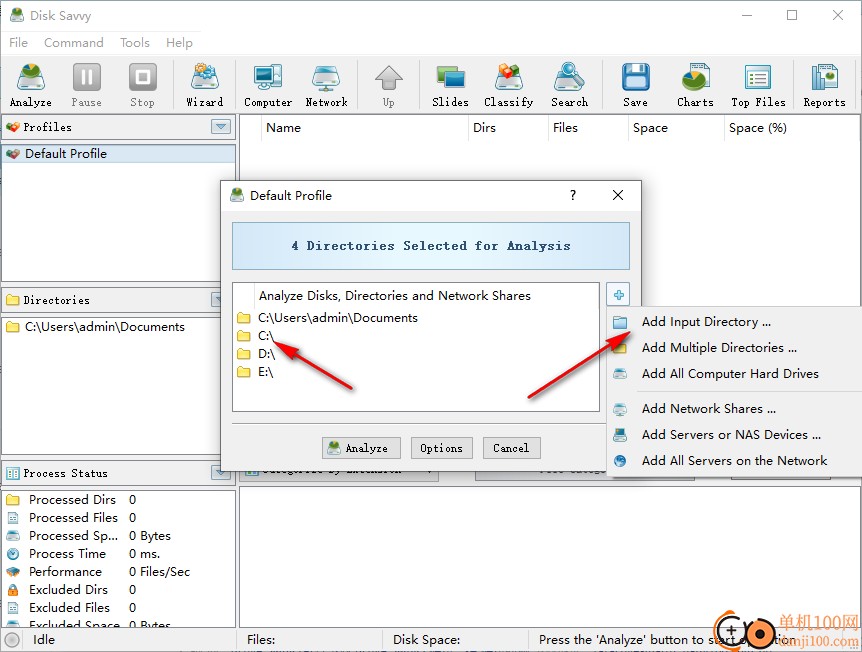The width and height of the screenshot is (862, 652).
Task: Click the Stop toolbar icon
Action: (142, 85)
